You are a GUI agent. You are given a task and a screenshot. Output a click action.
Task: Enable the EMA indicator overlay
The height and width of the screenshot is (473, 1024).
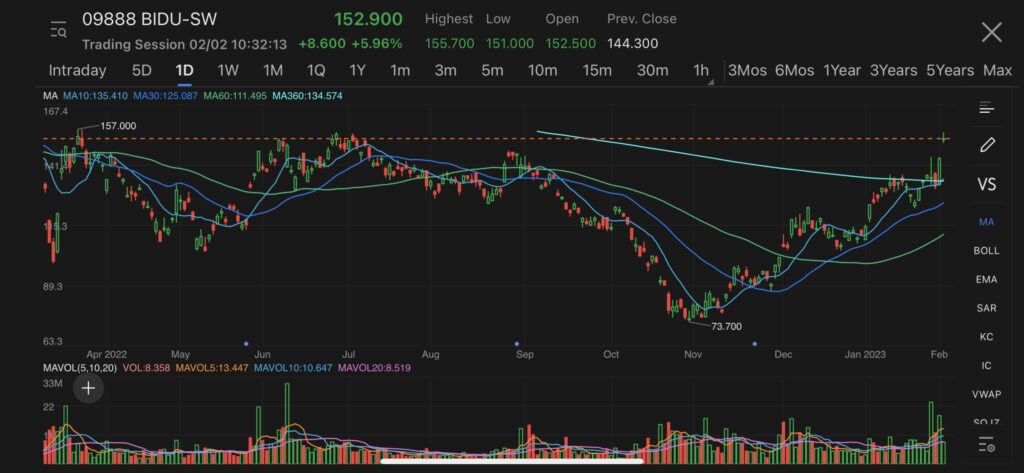986,280
